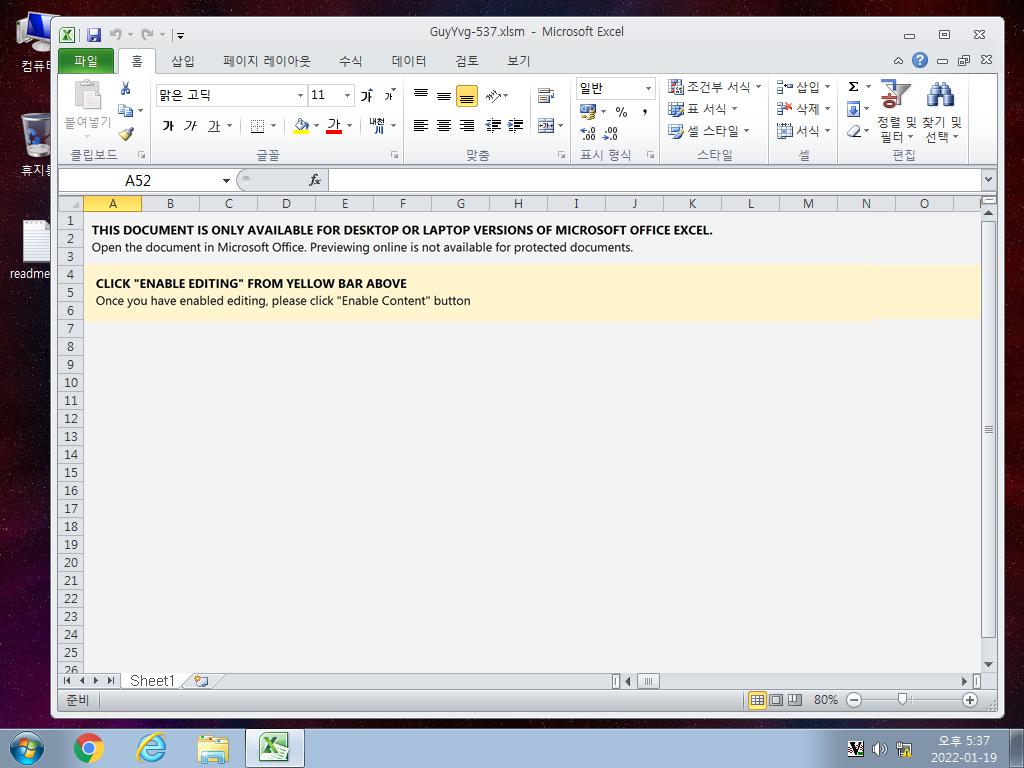Open 셀 스타일 cell styles gallery
The width and height of the screenshot is (1024, 768).
click(x=709, y=131)
